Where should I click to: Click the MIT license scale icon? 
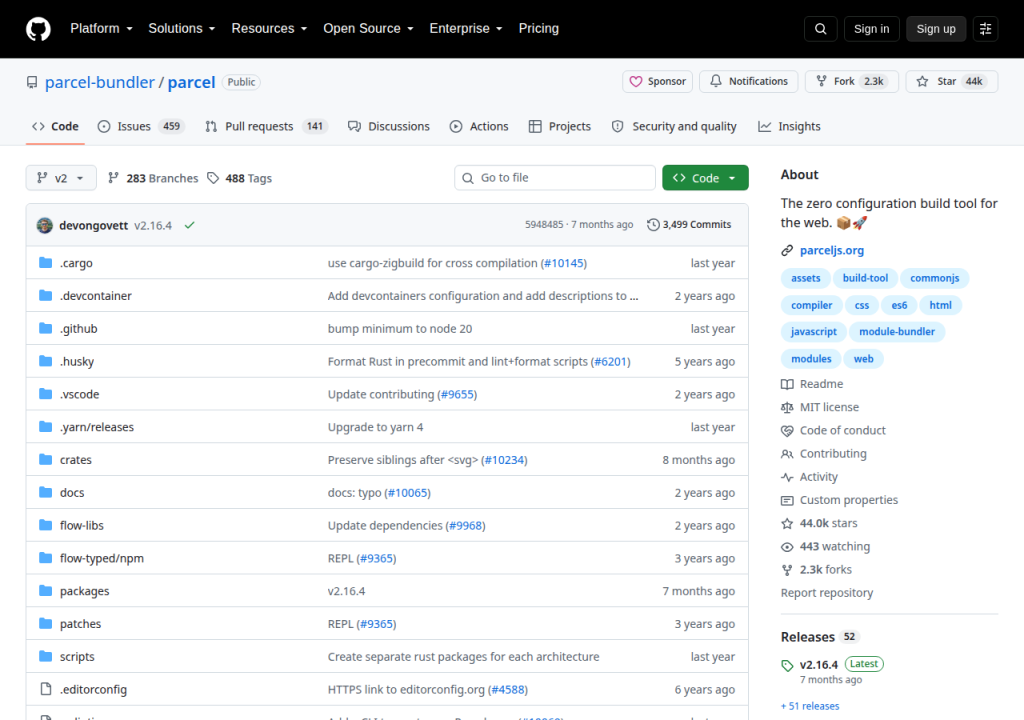(x=787, y=407)
